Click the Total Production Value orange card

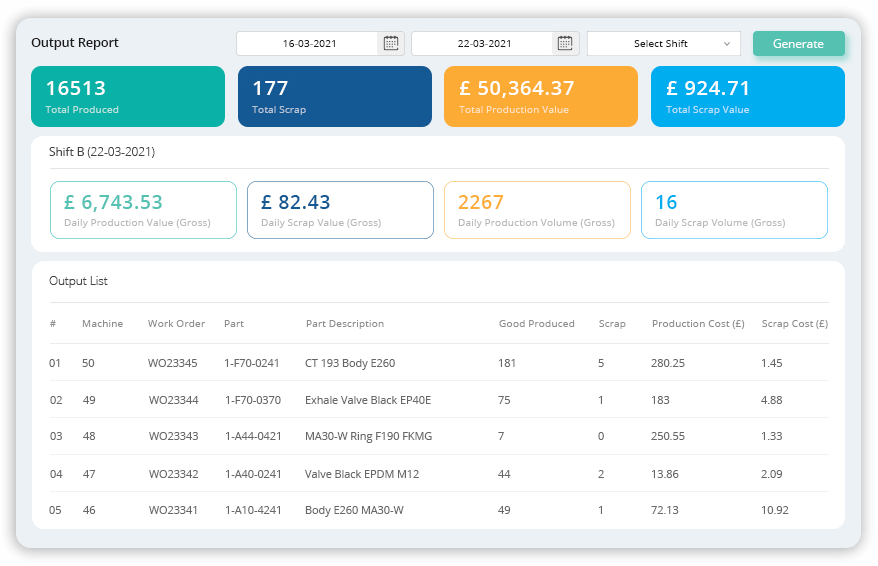[540, 97]
